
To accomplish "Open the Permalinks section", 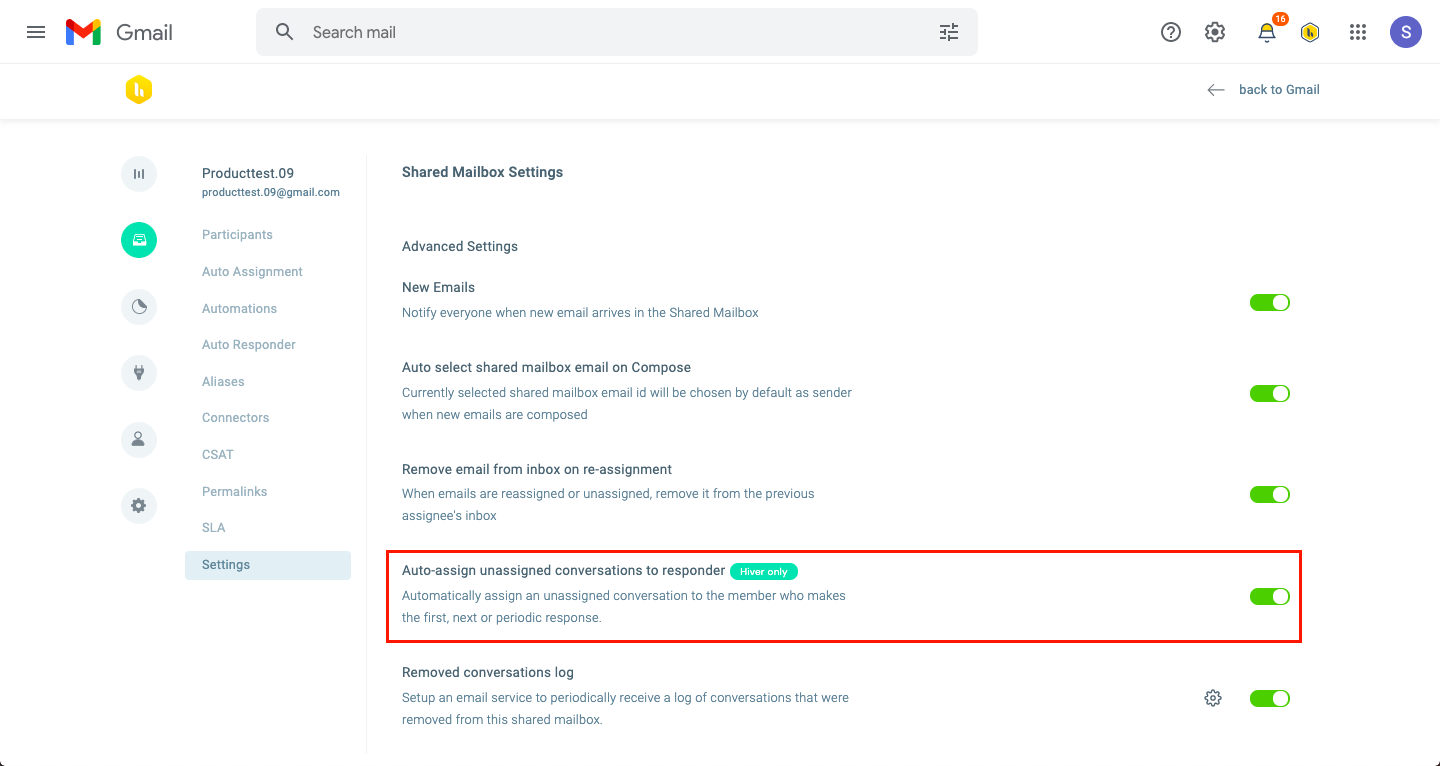I will point(234,492).
